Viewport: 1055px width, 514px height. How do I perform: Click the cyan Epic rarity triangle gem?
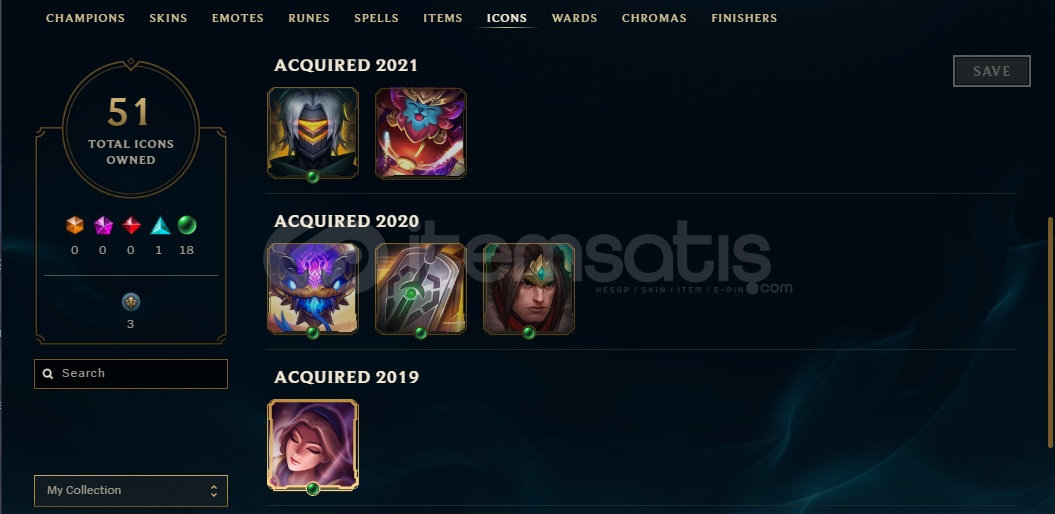pos(159,225)
